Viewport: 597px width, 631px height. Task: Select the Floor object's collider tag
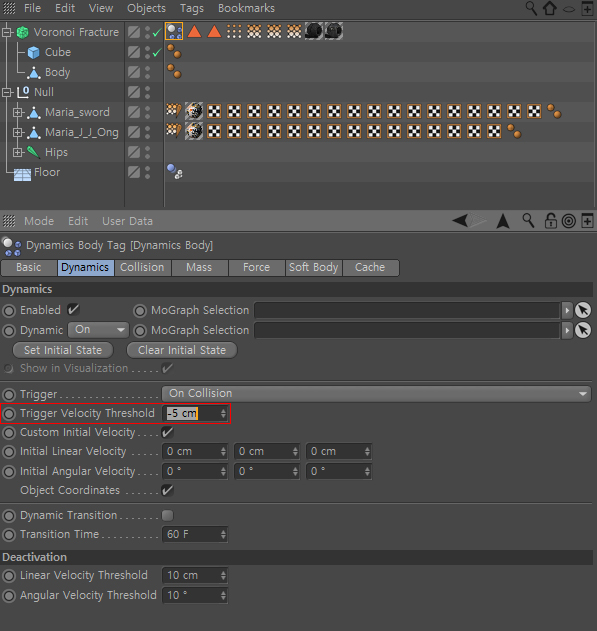(x=175, y=172)
